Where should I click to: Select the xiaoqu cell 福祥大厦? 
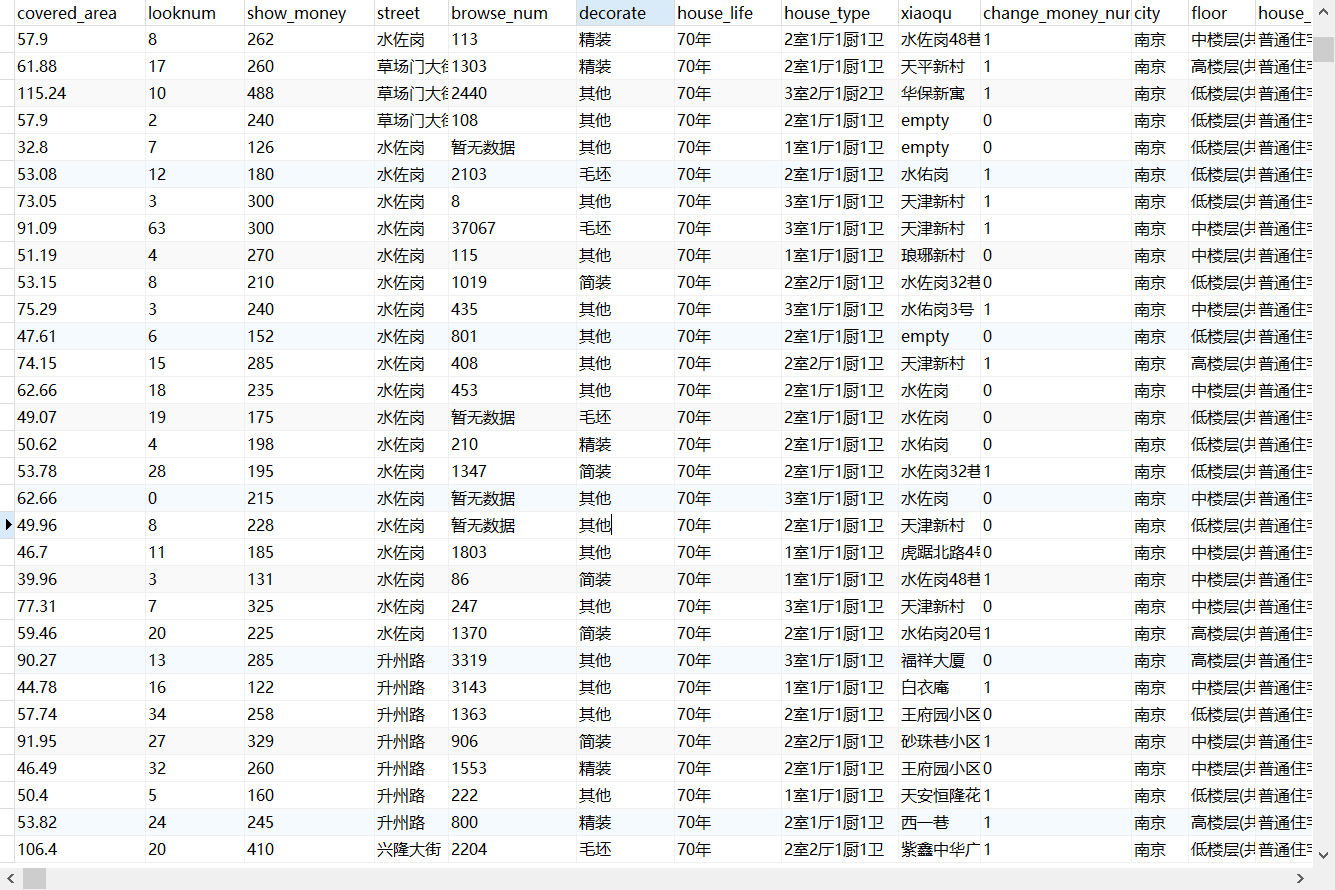point(938,660)
